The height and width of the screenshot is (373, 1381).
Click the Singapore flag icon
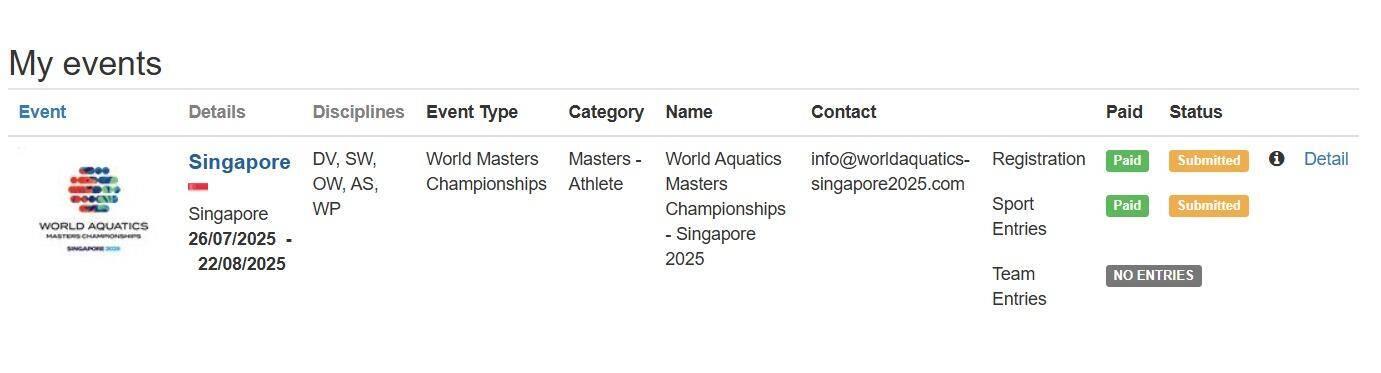[x=198, y=187]
